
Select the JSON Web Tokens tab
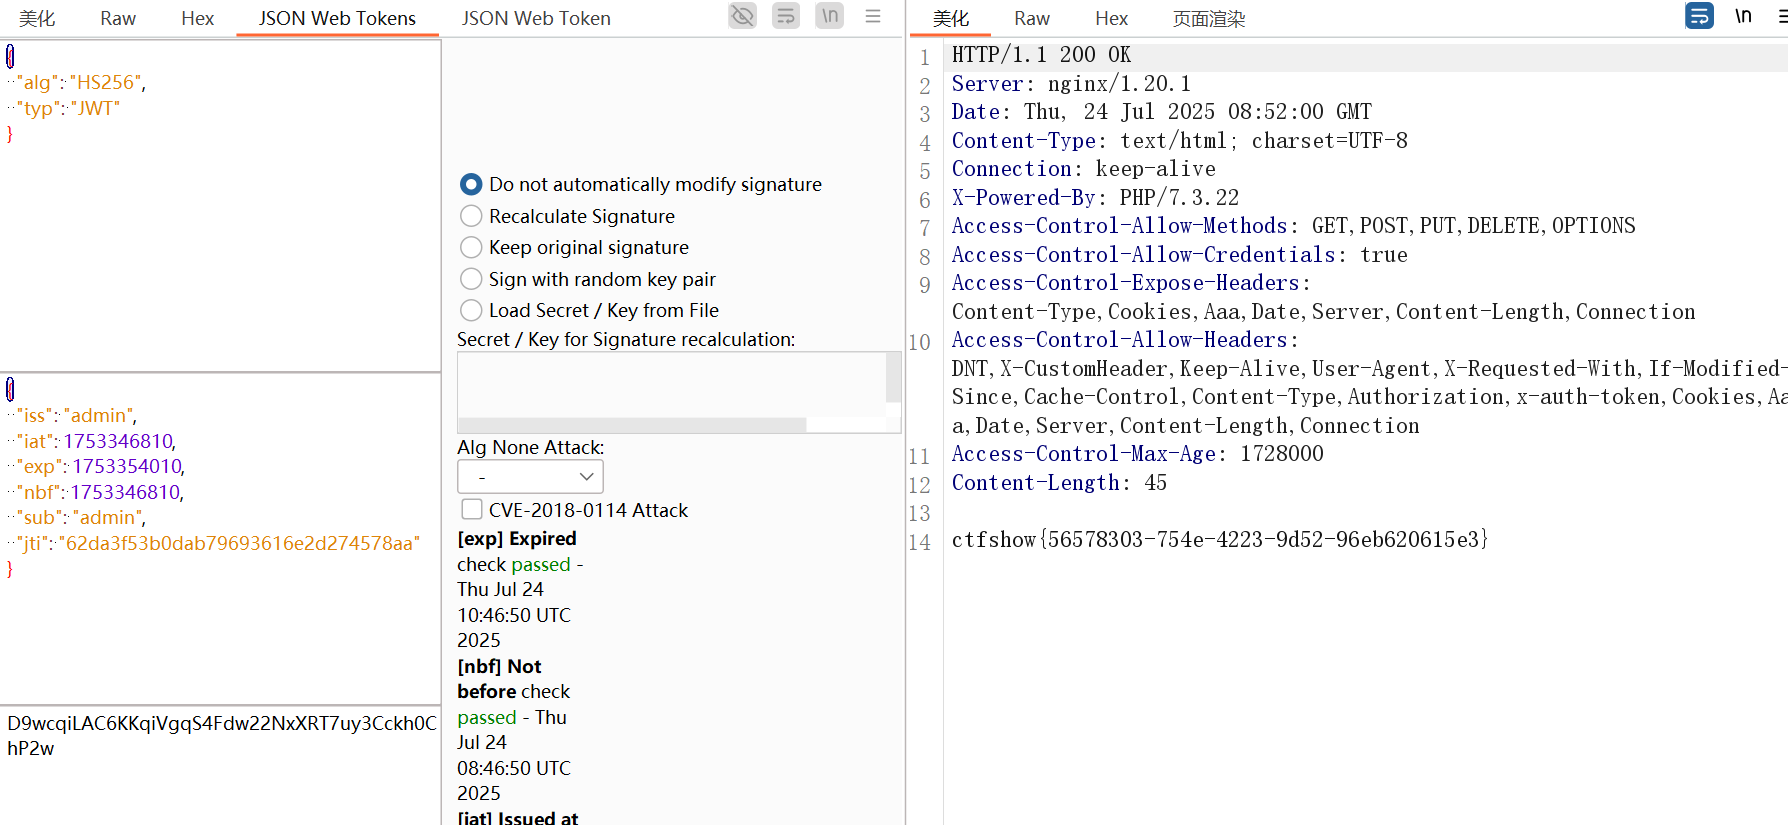pos(337,18)
